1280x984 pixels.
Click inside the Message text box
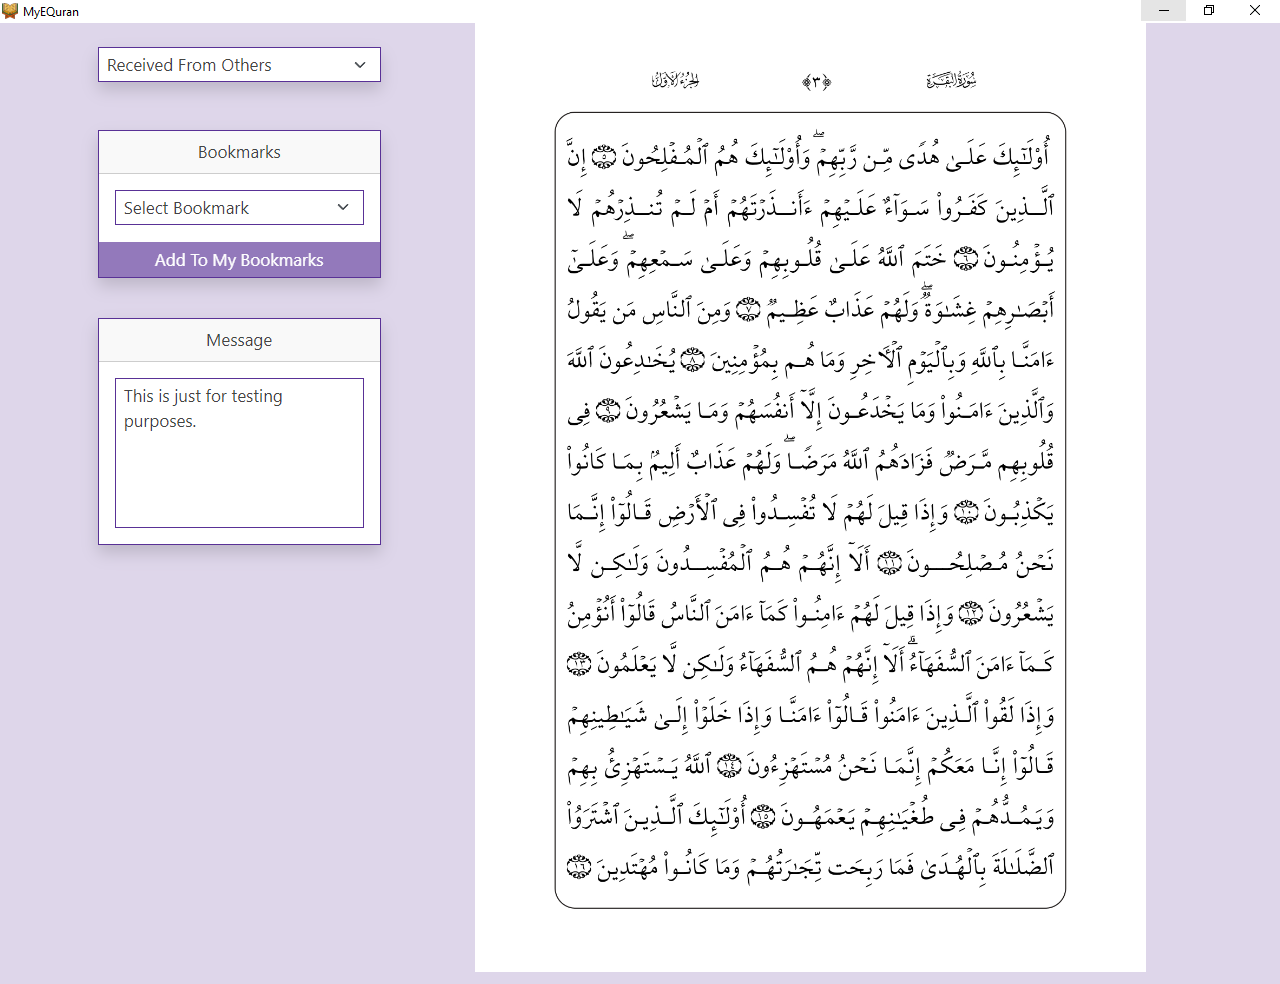point(239,453)
